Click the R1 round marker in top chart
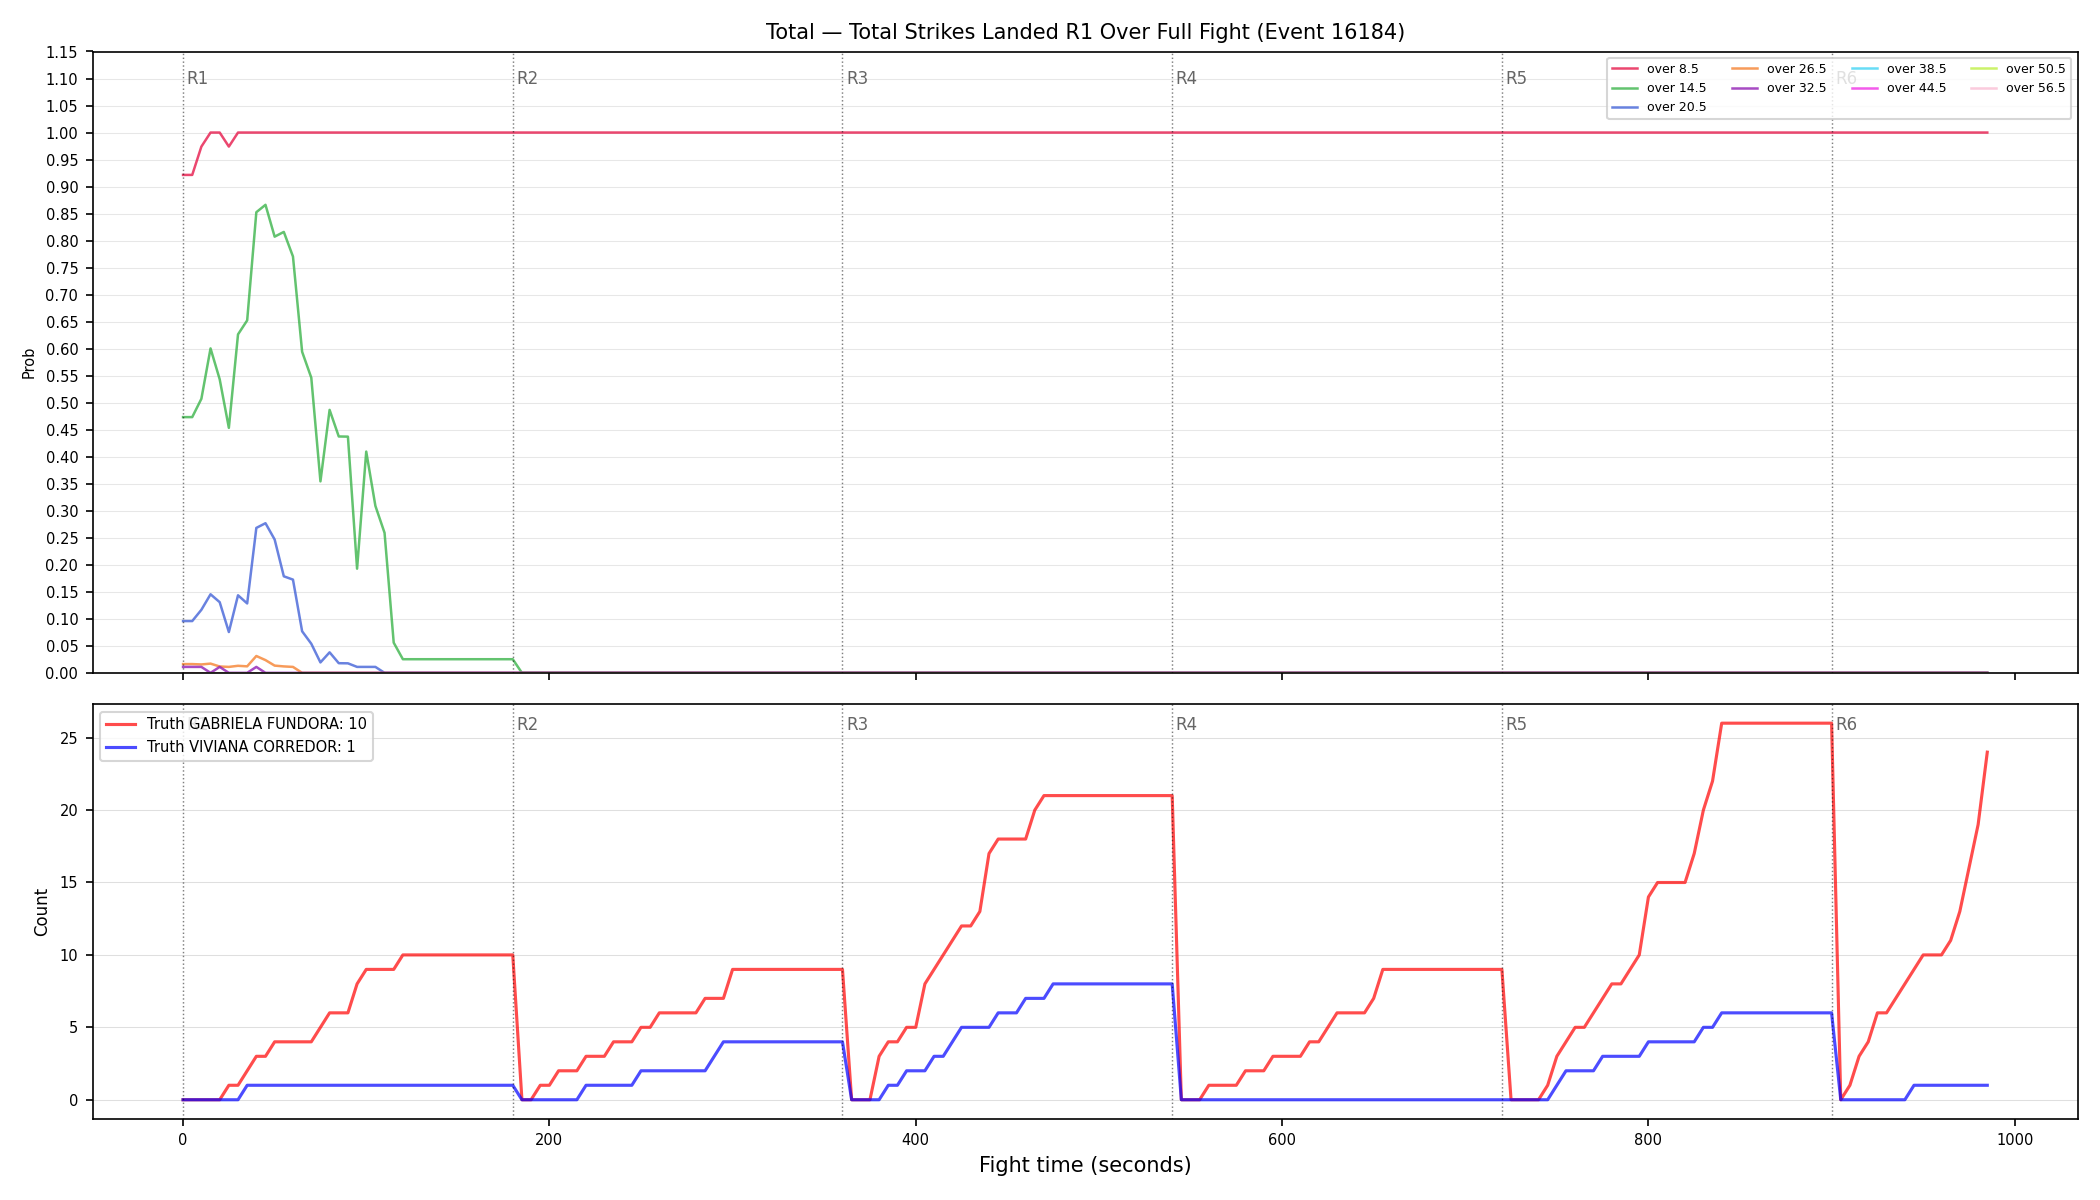This screenshot has width=2100, height=1200. click(x=197, y=78)
